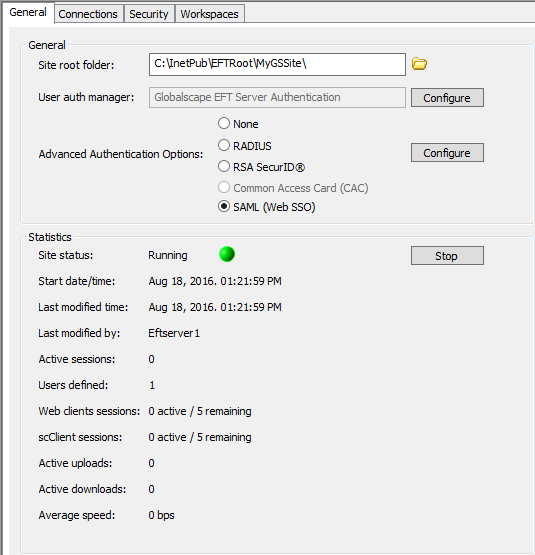
Task: Switch to the Connections tab
Action: [88, 14]
